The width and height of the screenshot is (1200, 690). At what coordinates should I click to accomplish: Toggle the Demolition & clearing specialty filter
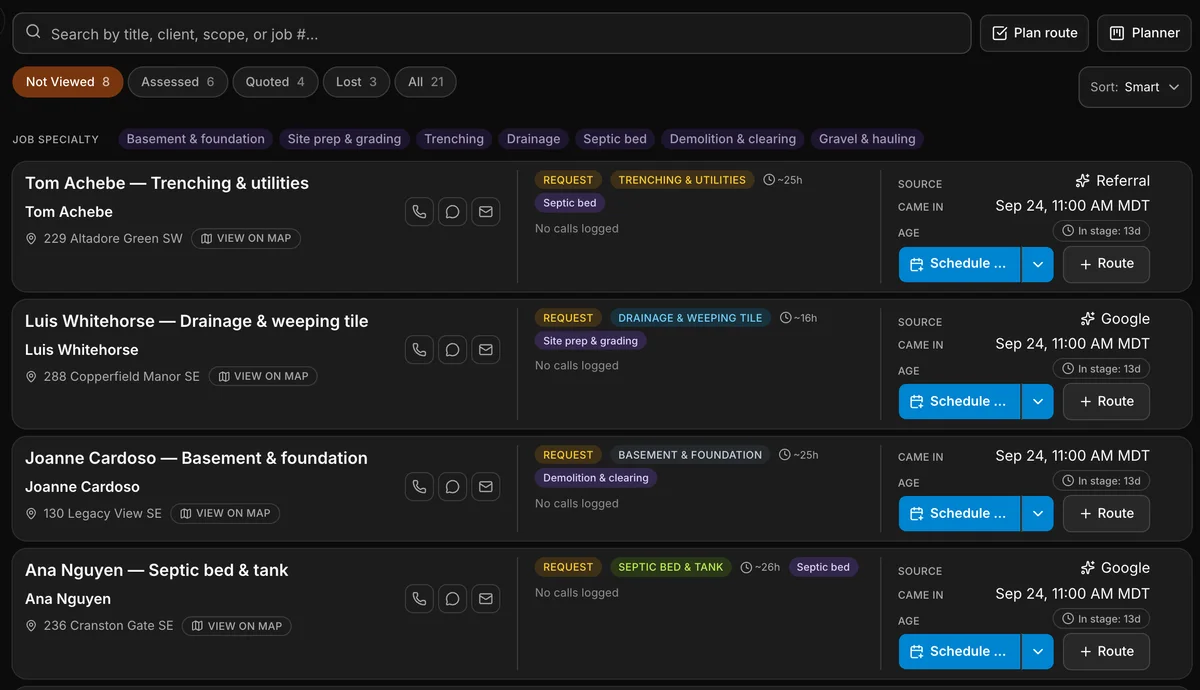(733, 139)
